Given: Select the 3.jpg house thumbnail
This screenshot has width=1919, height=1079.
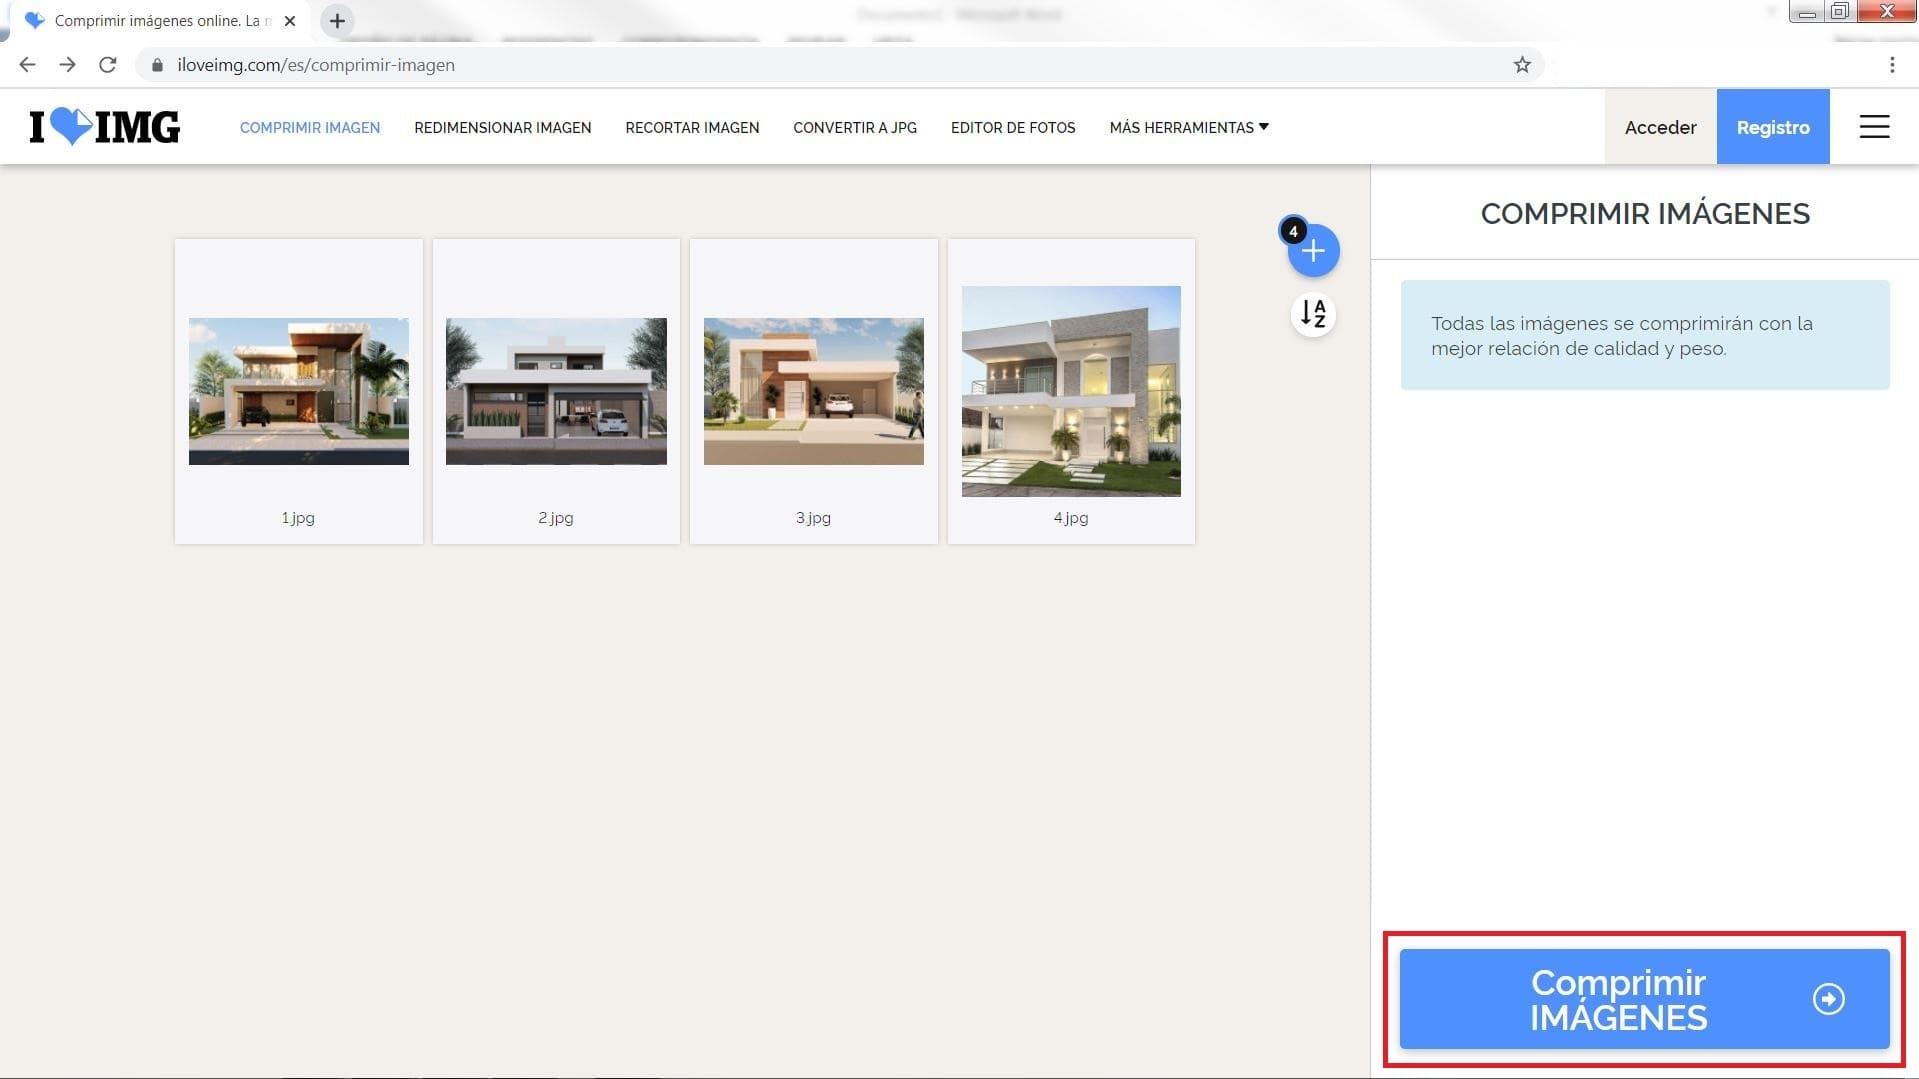Looking at the screenshot, I should pyautogui.click(x=814, y=391).
